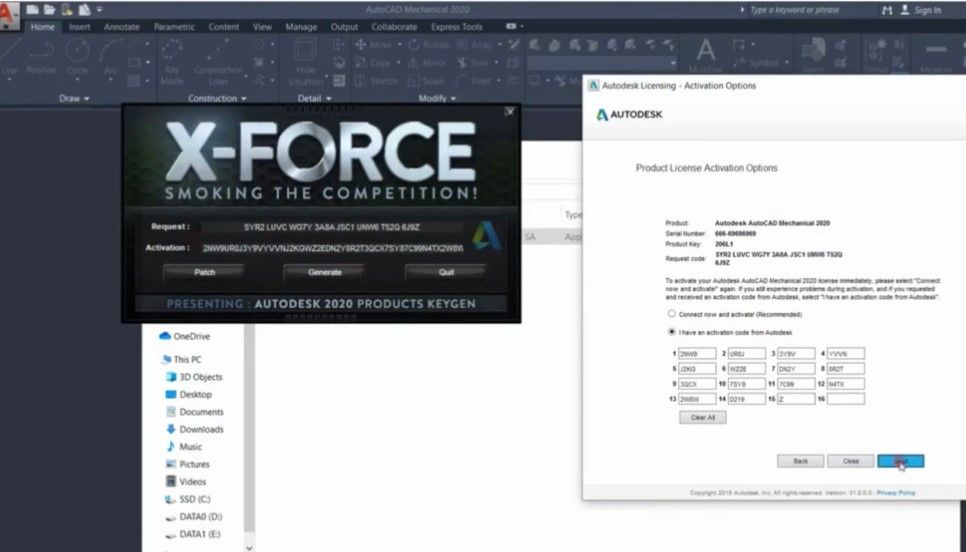This screenshot has height=552, width=966.
Task: Open the Parametric ribbon tab
Action: (174, 27)
